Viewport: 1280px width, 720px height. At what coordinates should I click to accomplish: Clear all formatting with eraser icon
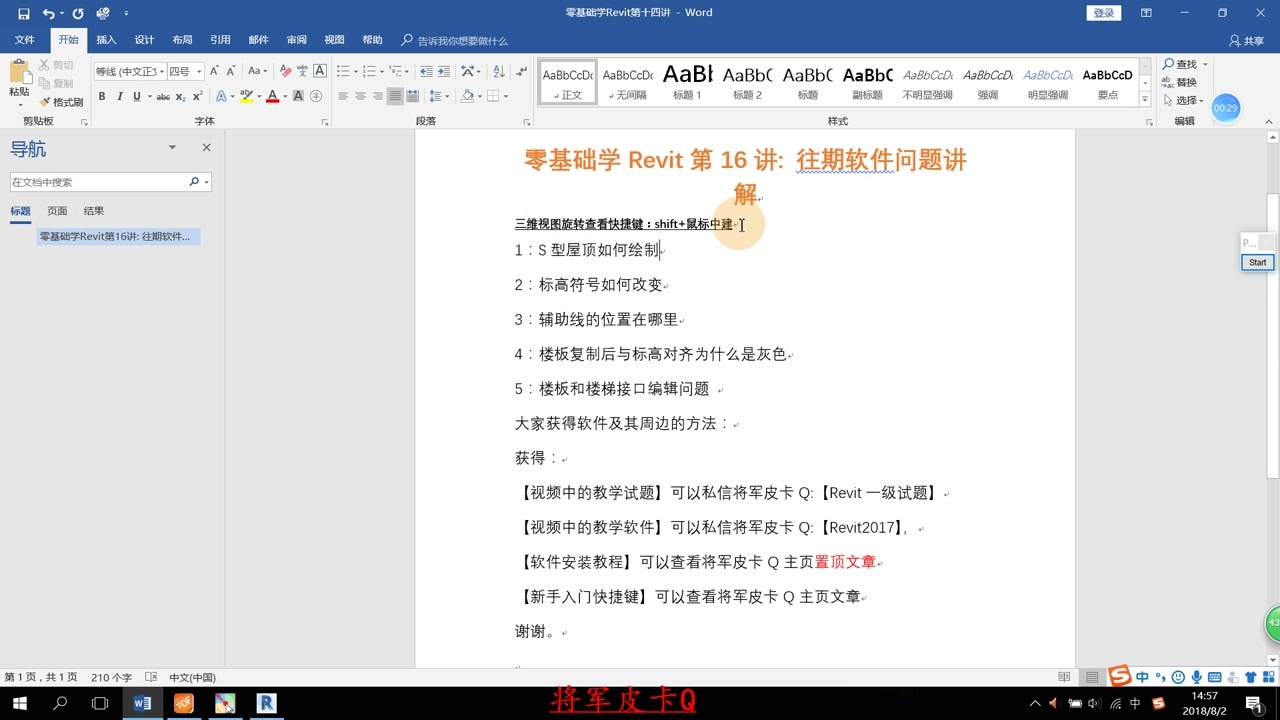pos(286,71)
